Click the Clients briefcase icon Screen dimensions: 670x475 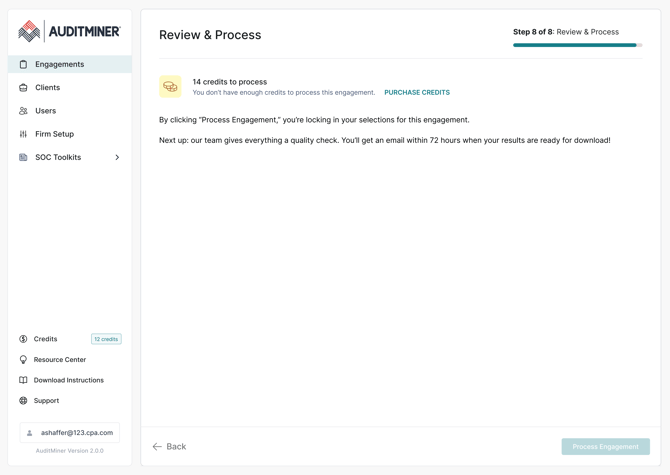(x=24, y=88)
